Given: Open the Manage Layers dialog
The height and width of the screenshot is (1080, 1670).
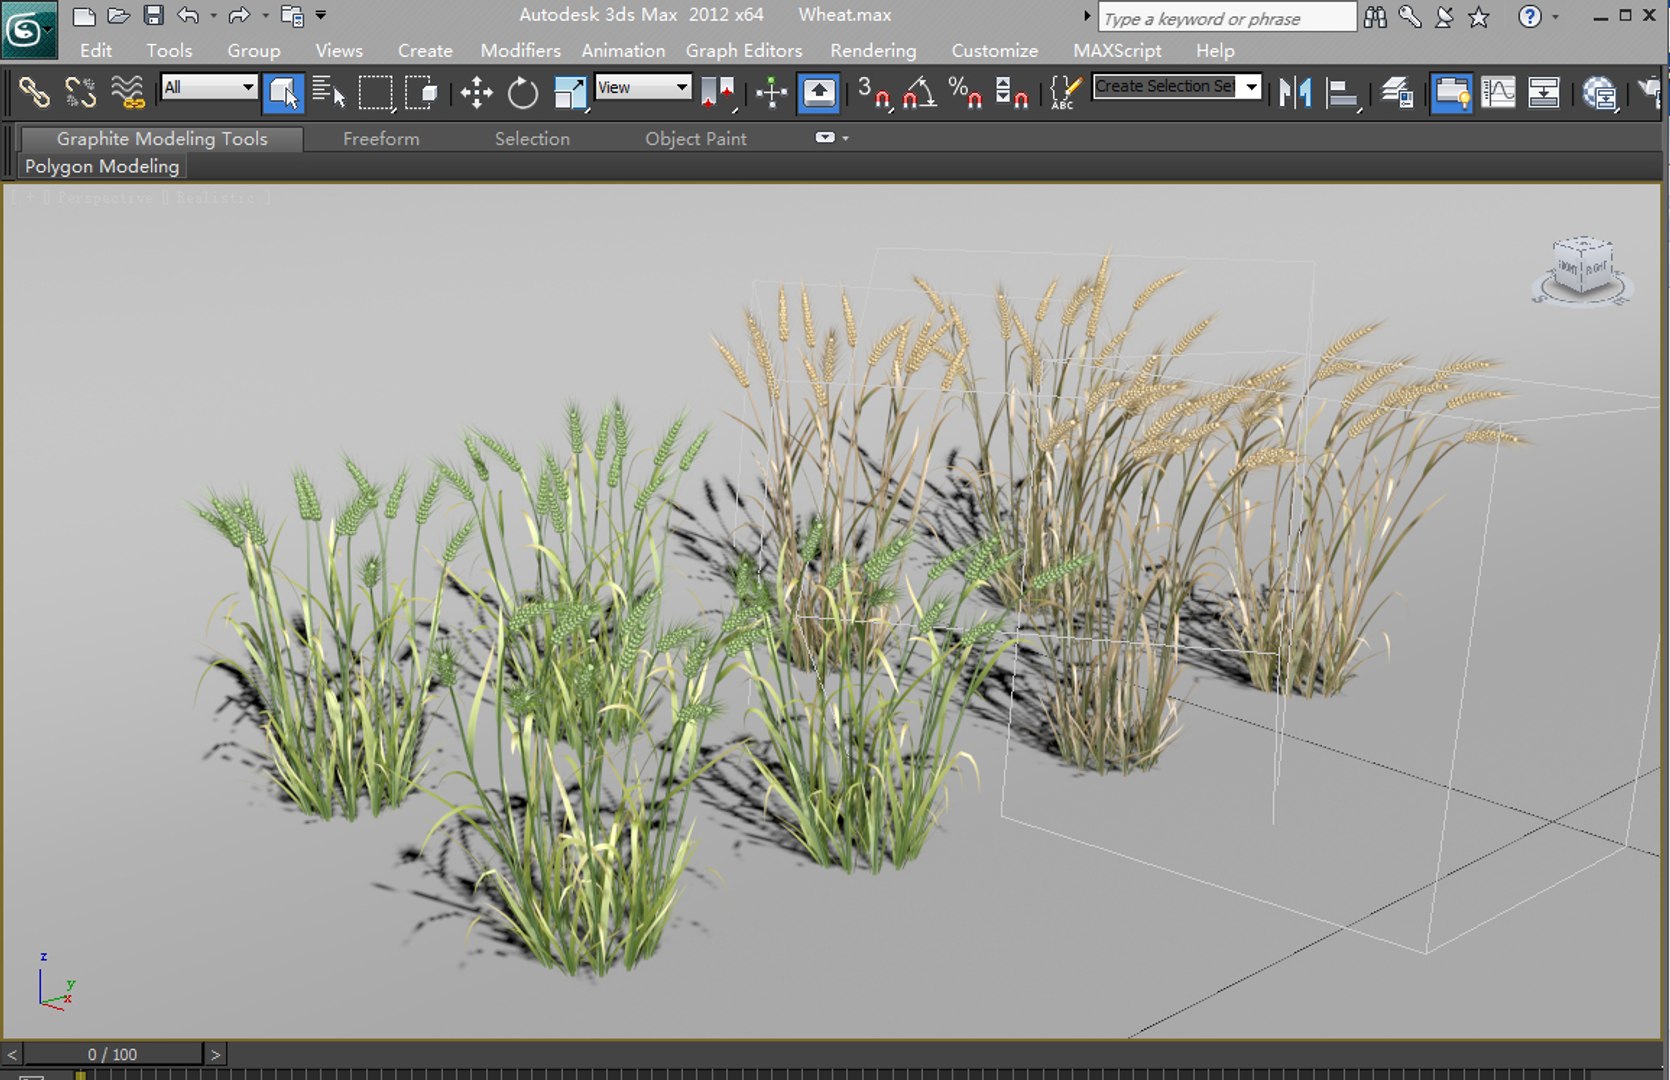Looking at the screenshot, I should [1397, 93].
